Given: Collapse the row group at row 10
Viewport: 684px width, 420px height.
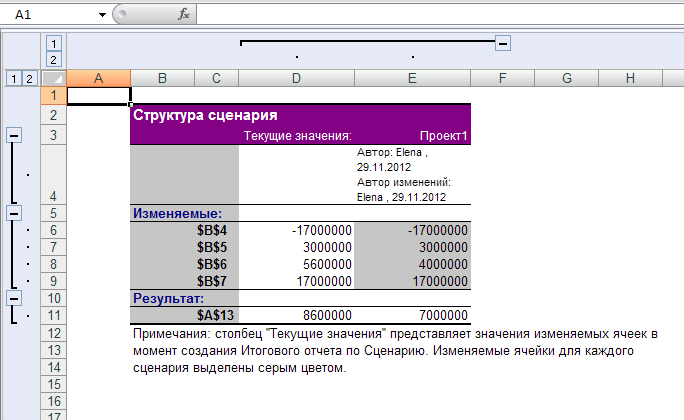Looking at the screenshot, I should [14, 299].
